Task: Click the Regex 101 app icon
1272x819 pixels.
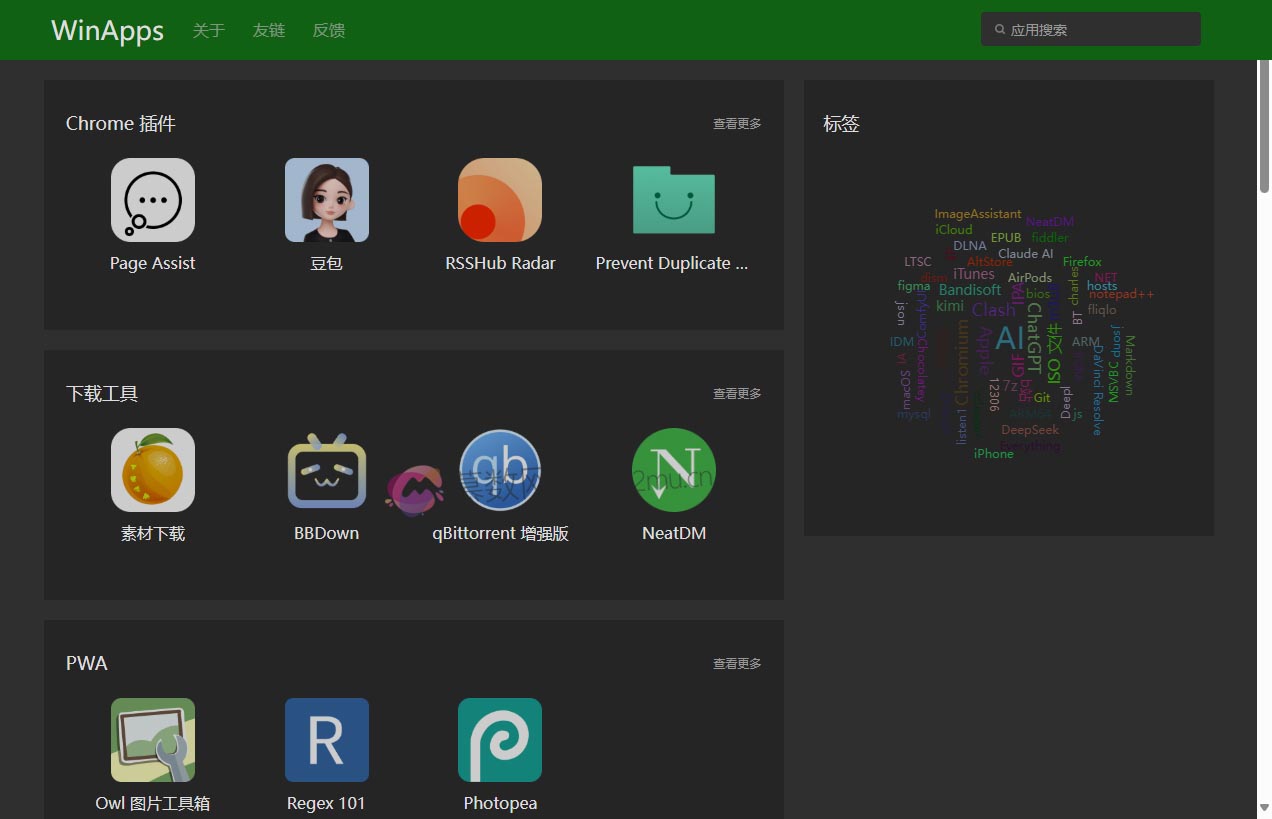Action: 326,740
